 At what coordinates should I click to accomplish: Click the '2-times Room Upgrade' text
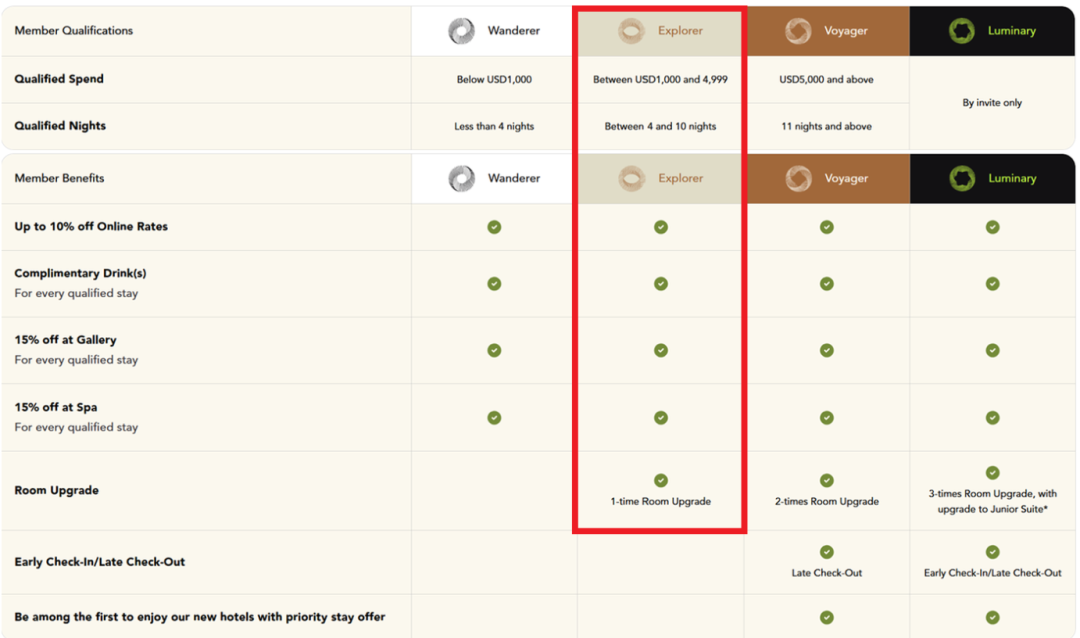point(827,502)
